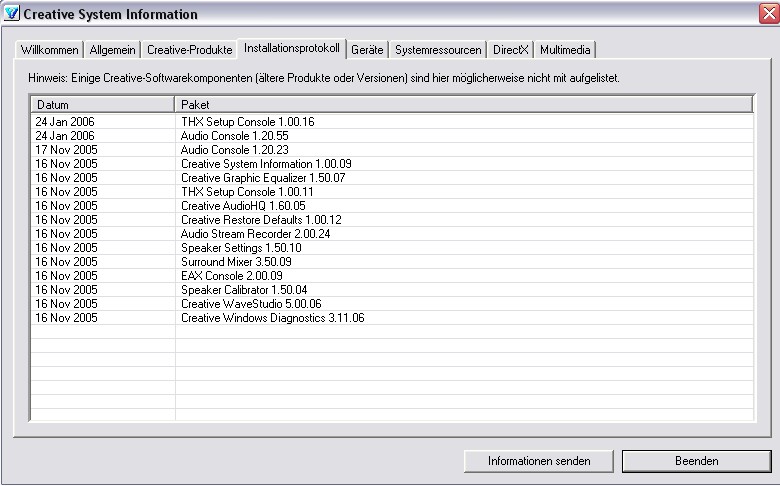The width and height of the screenshot is (780, 486).
Task: Show the Multimedia tab
Action: pos(565,50)
